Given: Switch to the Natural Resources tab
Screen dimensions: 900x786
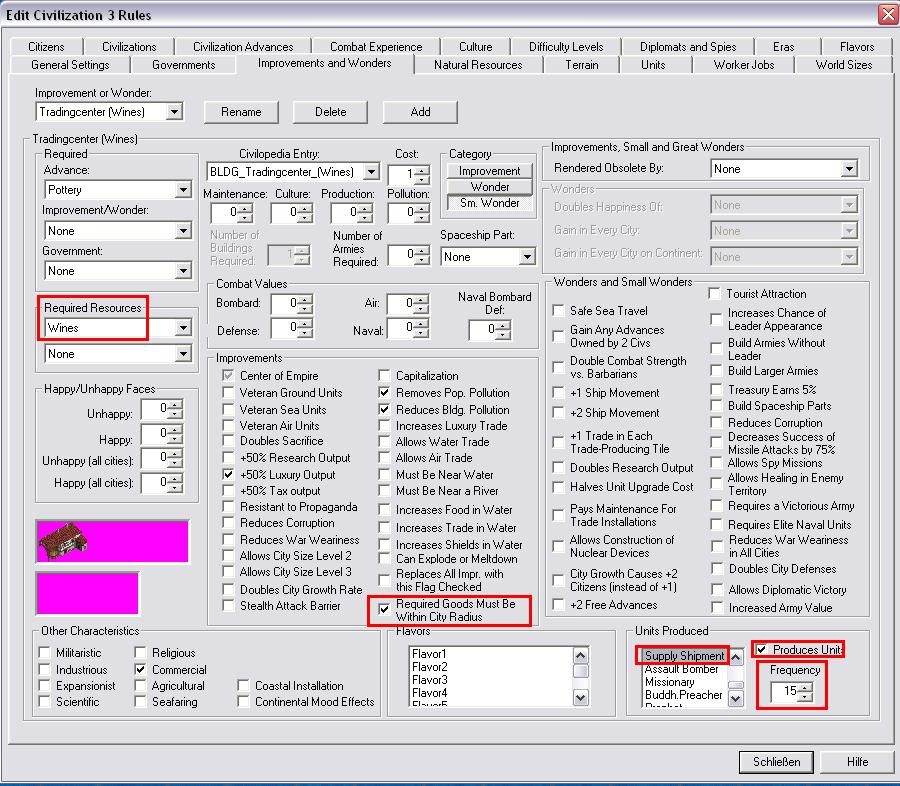Looking at the screenshot, I should point(478,65).
